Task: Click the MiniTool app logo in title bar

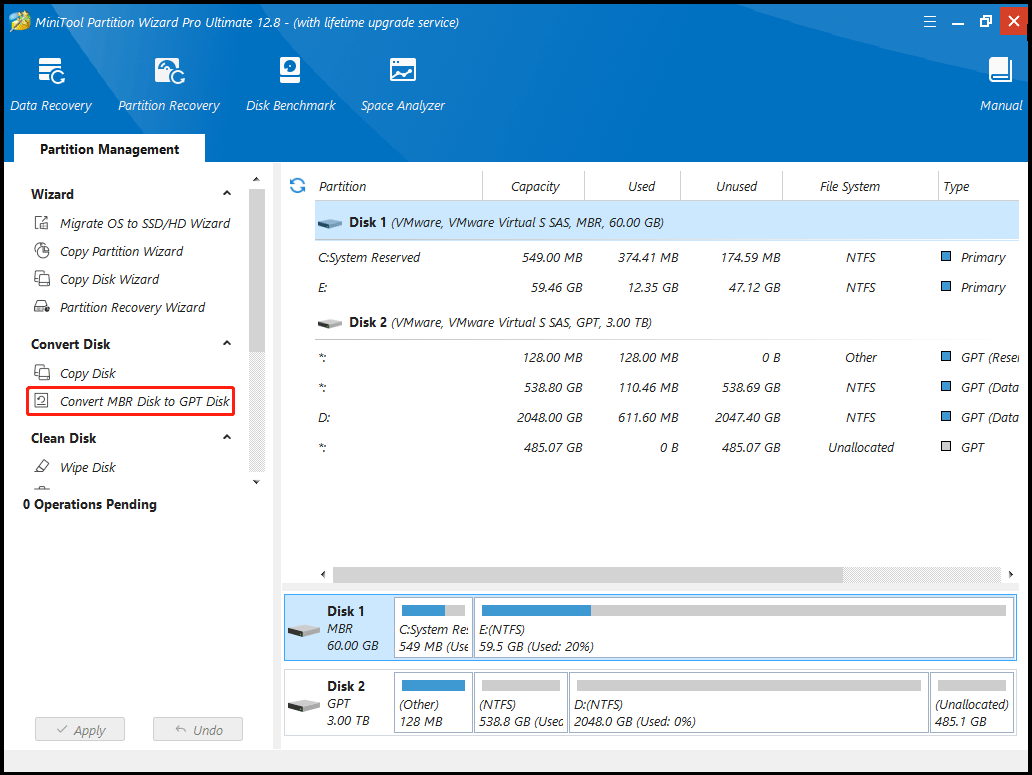Action: tap(20, 21)
